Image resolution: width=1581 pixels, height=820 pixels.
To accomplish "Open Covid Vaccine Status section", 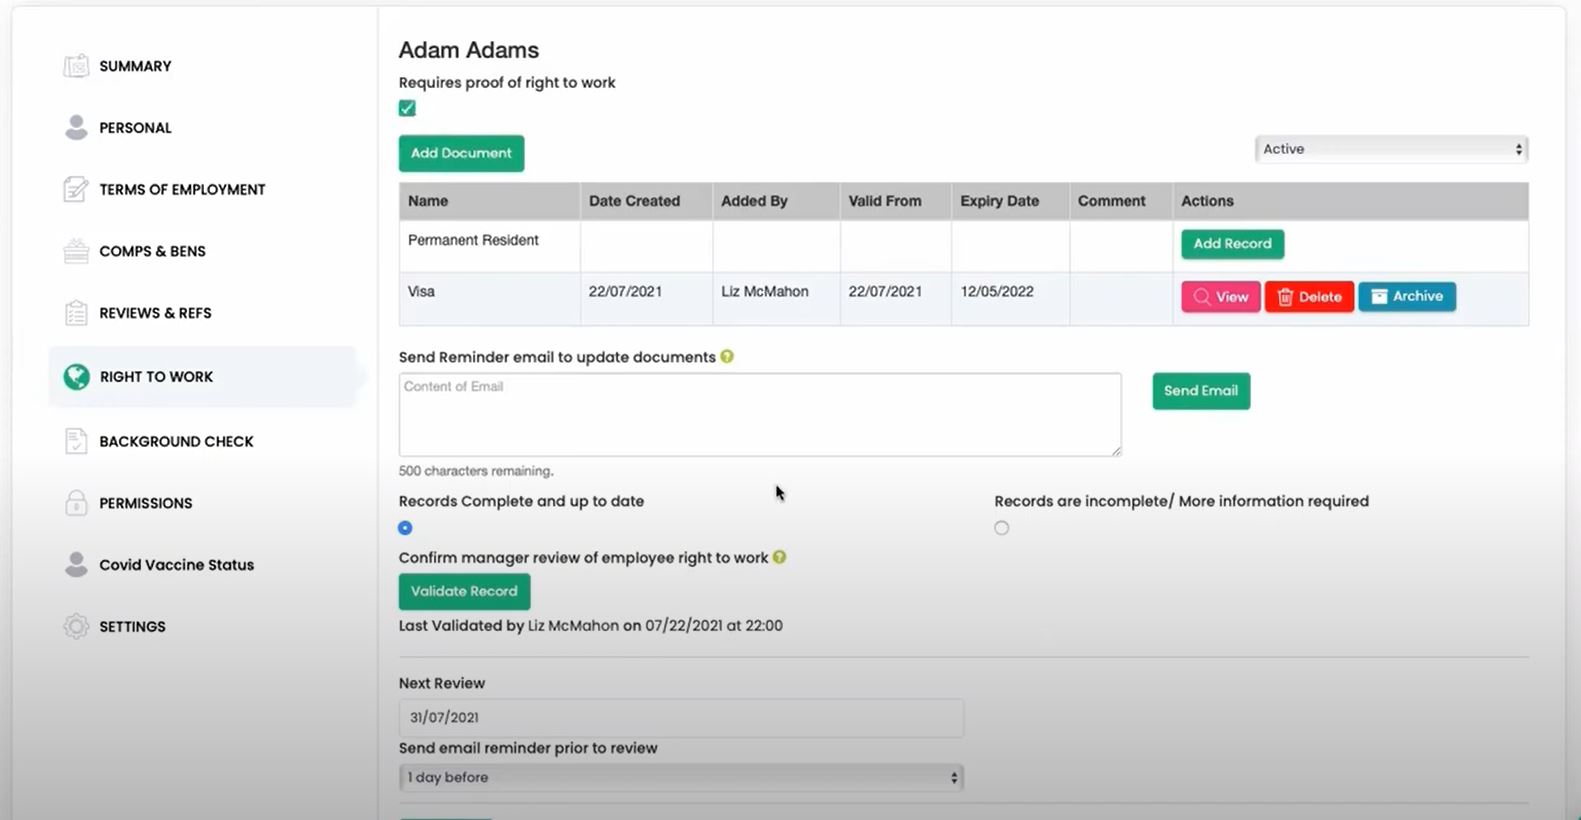I will (x=176, y=565).
